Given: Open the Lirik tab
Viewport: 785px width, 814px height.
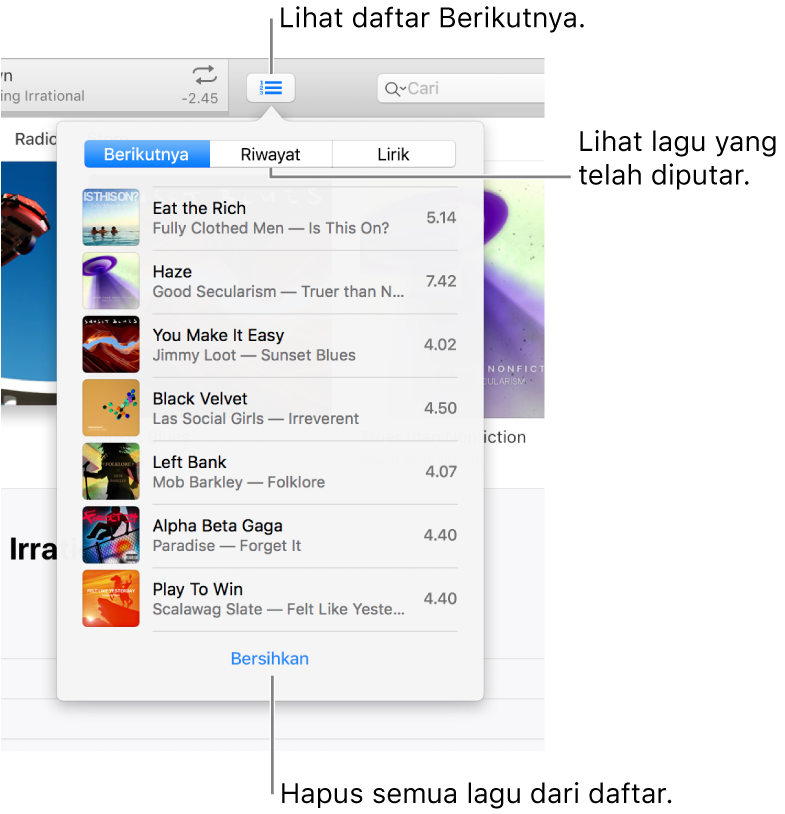Looking at the screenshot, I should (x=394, y=154).
